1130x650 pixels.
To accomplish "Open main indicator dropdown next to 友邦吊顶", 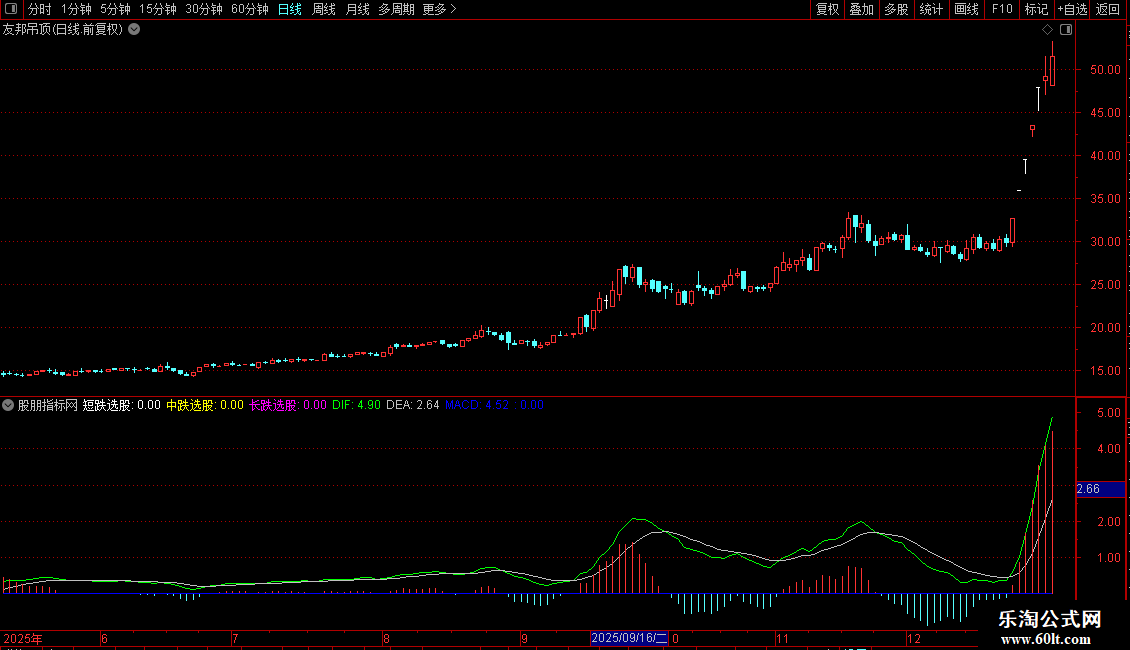I will [134, 30].
